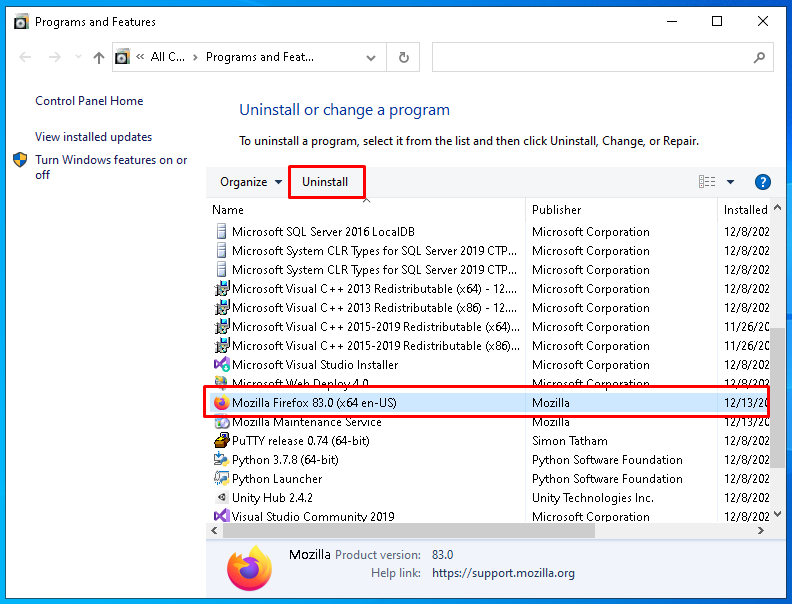Go up one folder level

[99, 58]
